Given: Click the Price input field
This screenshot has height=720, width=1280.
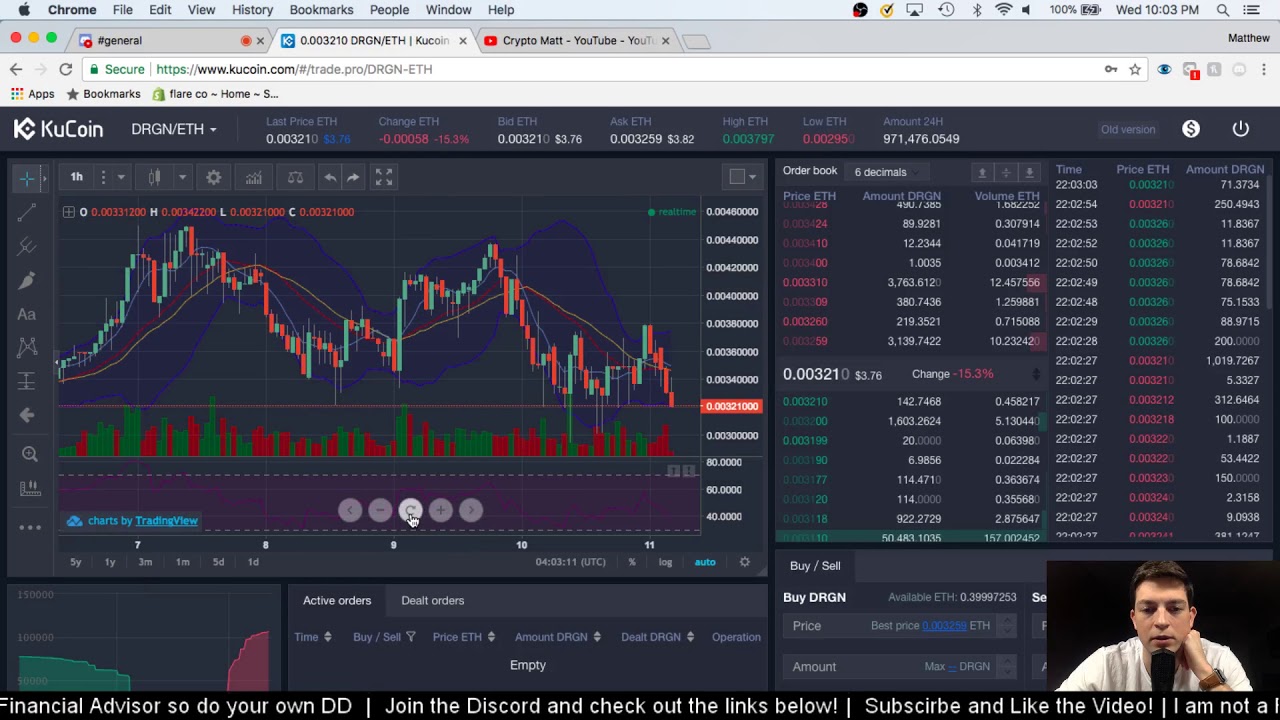Looking at the screenshot, I should tap(900, 626).
